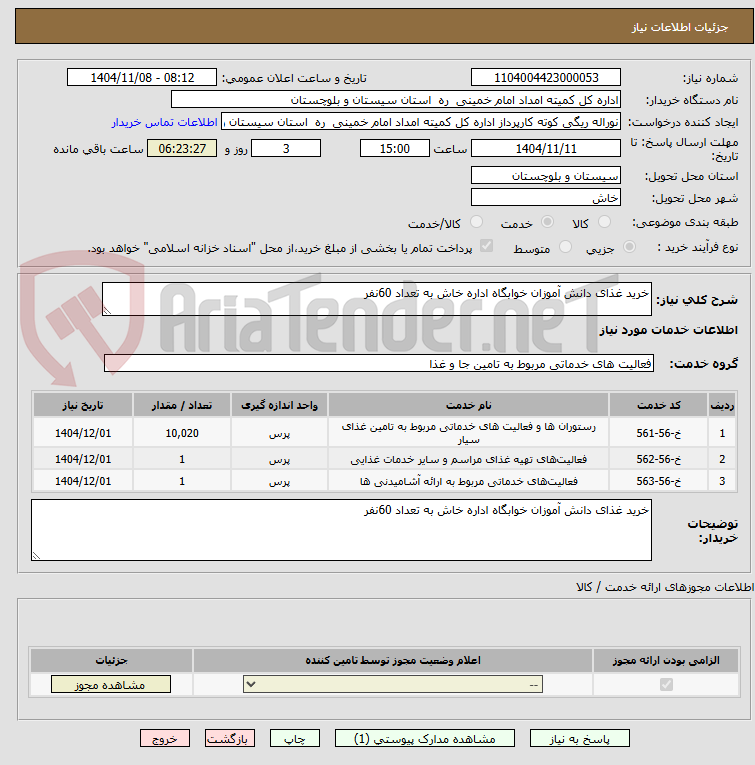Click فعالیت‌های خدماتی ارائه آشامیدنی ها service name
The height and width of the screenshot is (765, 755).
[469, 481]
